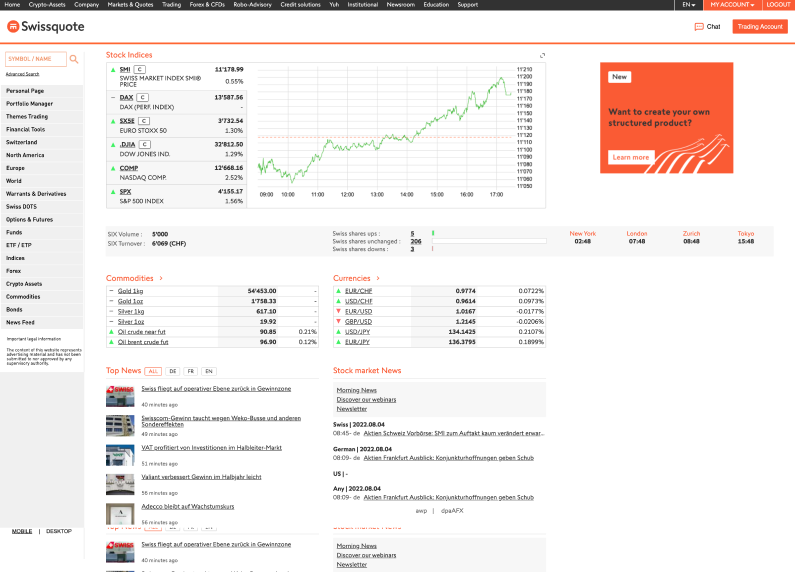Click the Swisscom building news thumbnail
This screenshot has height=572, width=795.
(120, 425)
